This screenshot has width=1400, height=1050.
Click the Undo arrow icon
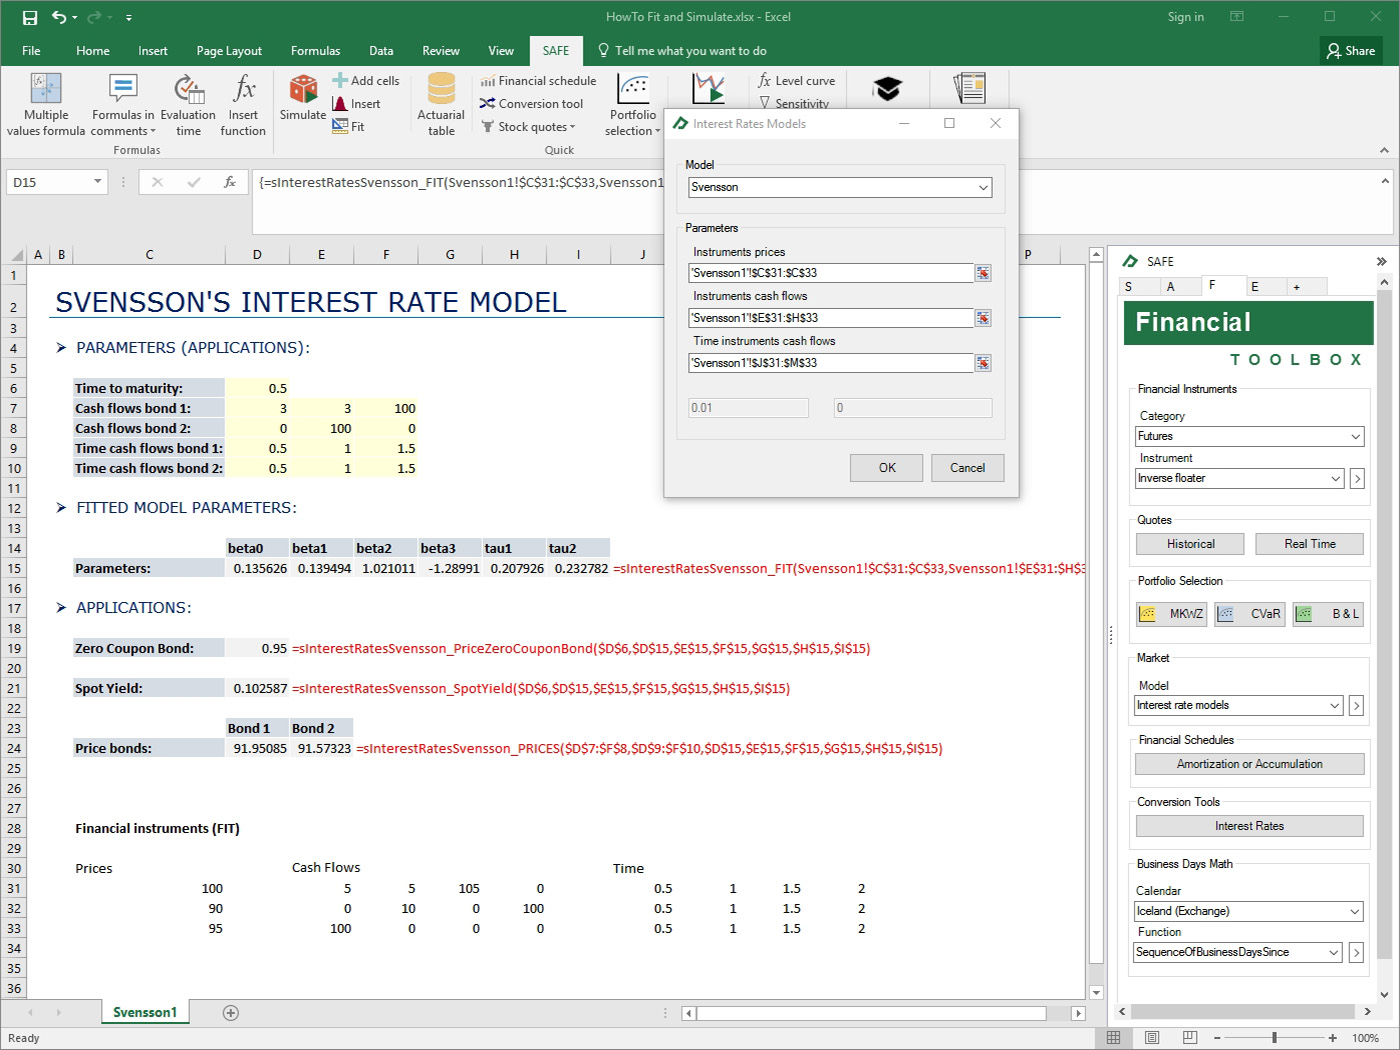(x=59, y=17)
